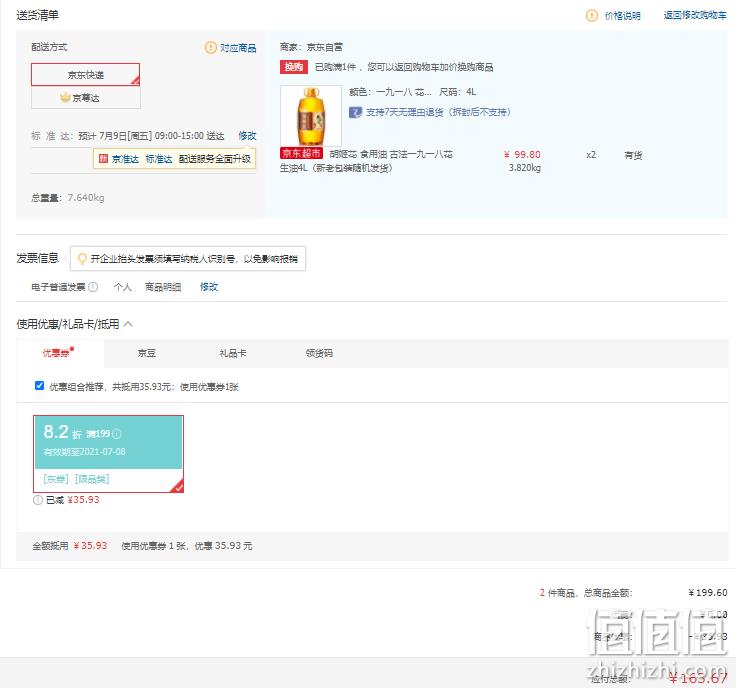This screenshot has width=736, height=688.
Task: Click the info icon before 已减 ¥35.93
Action: point(38,500)
